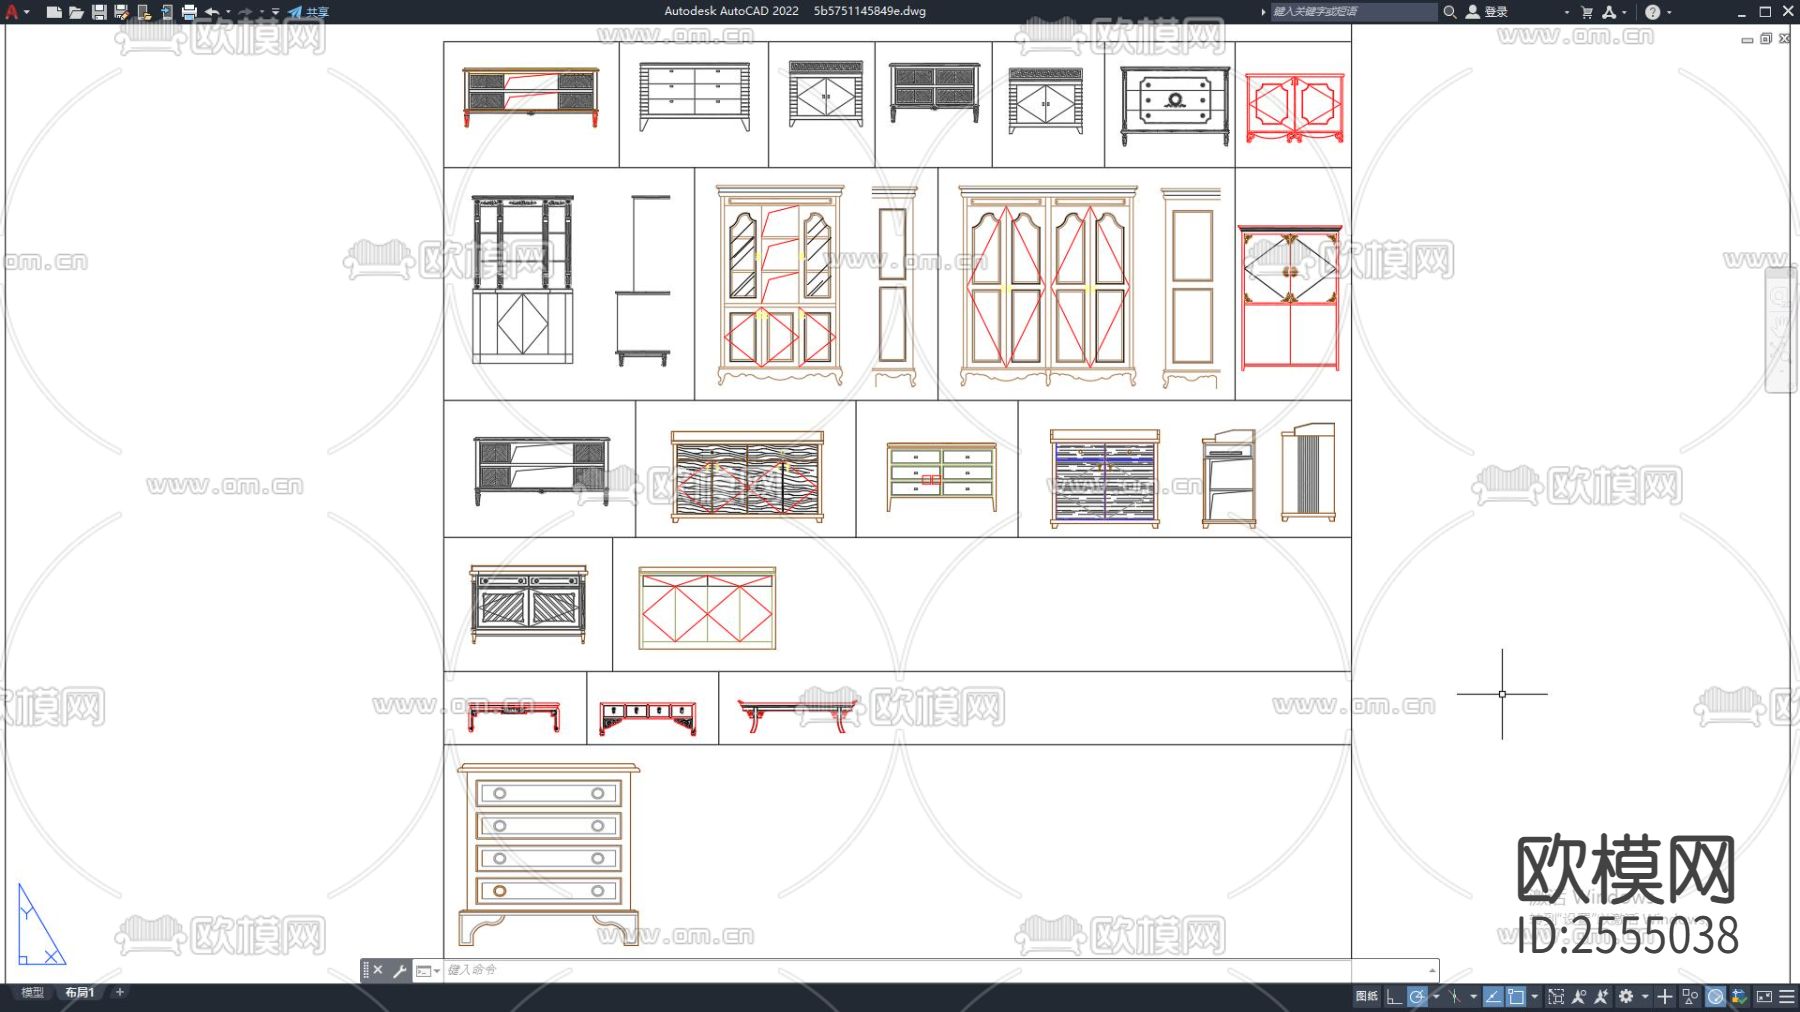Minimize the drawing window with inner button
This screenshot has height=1012, width=1800.
(1747, 39)
